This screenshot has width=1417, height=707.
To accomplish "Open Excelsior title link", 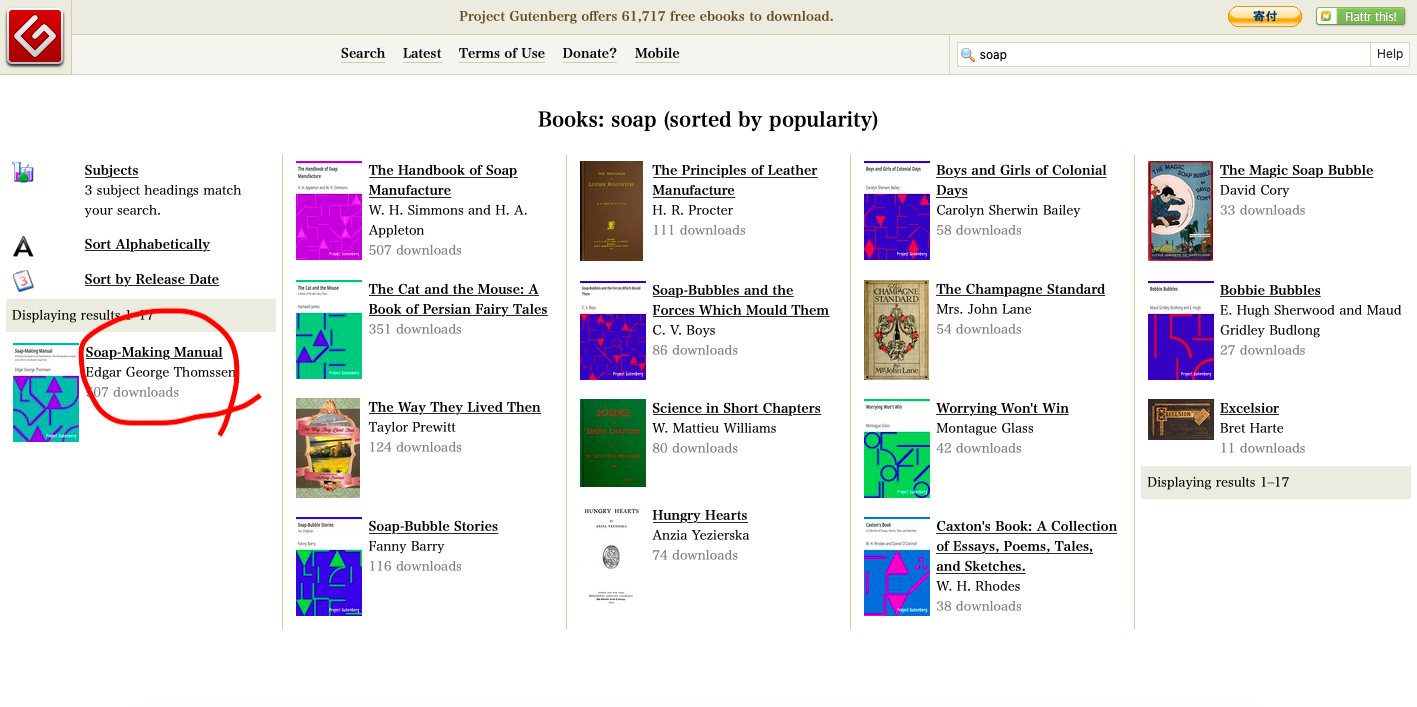I will coord(1250,408).
